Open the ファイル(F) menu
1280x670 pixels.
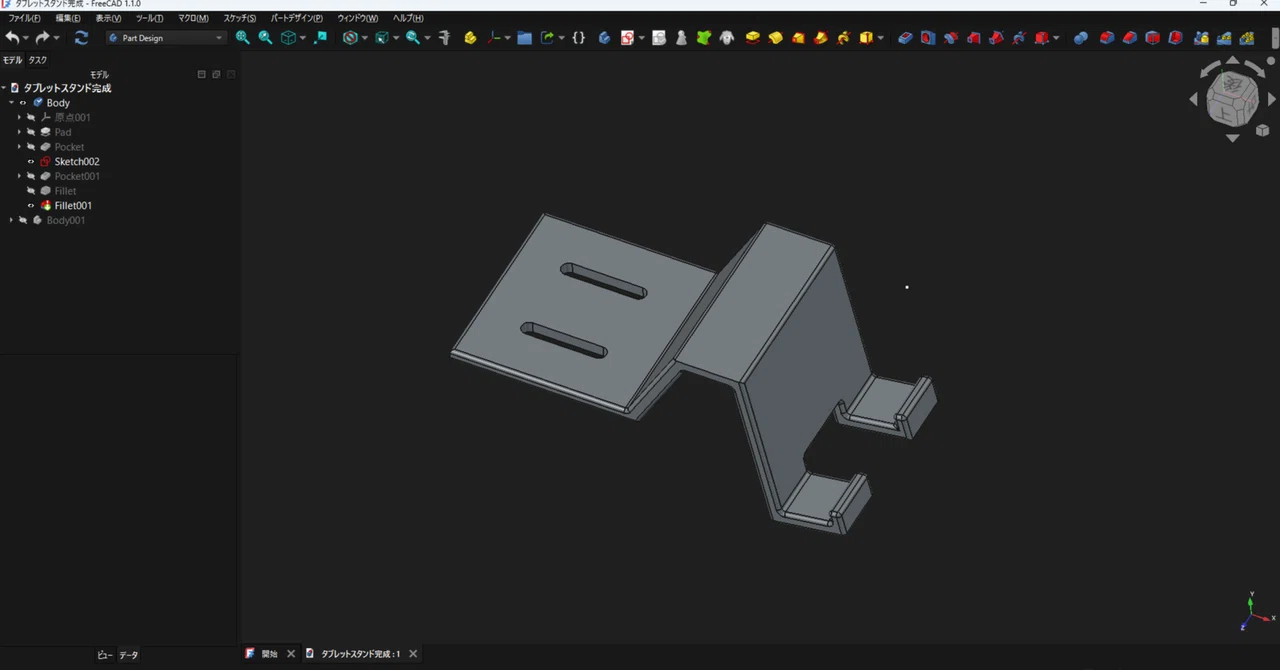(x=25, y=18)
